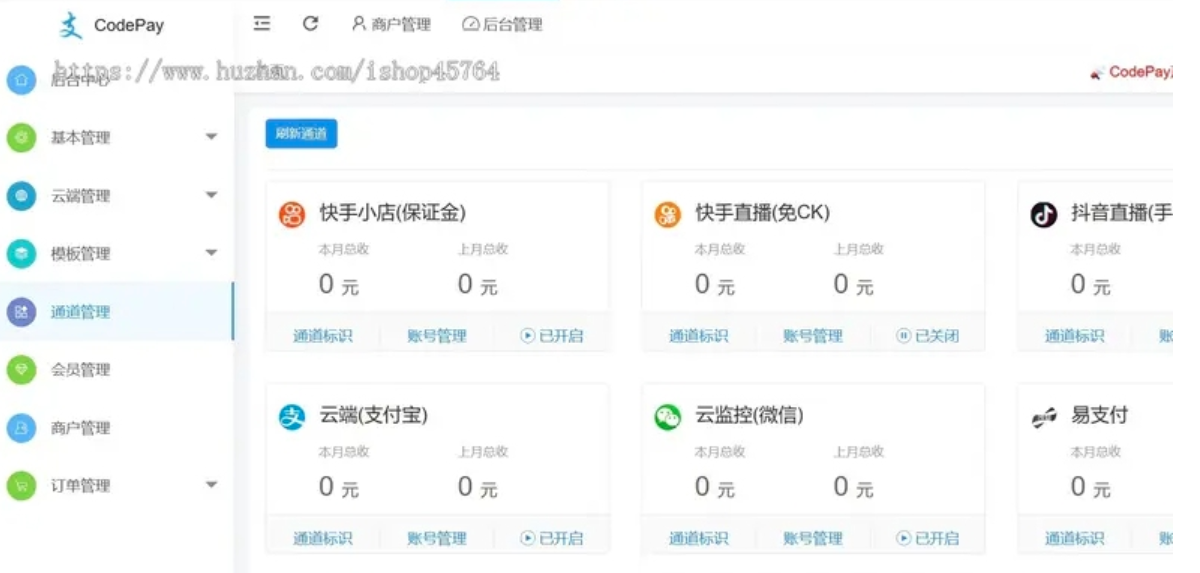Open 账号管理 for 云监控(微信)
The width and height of the screenshot is (1200, 573).
813,538
